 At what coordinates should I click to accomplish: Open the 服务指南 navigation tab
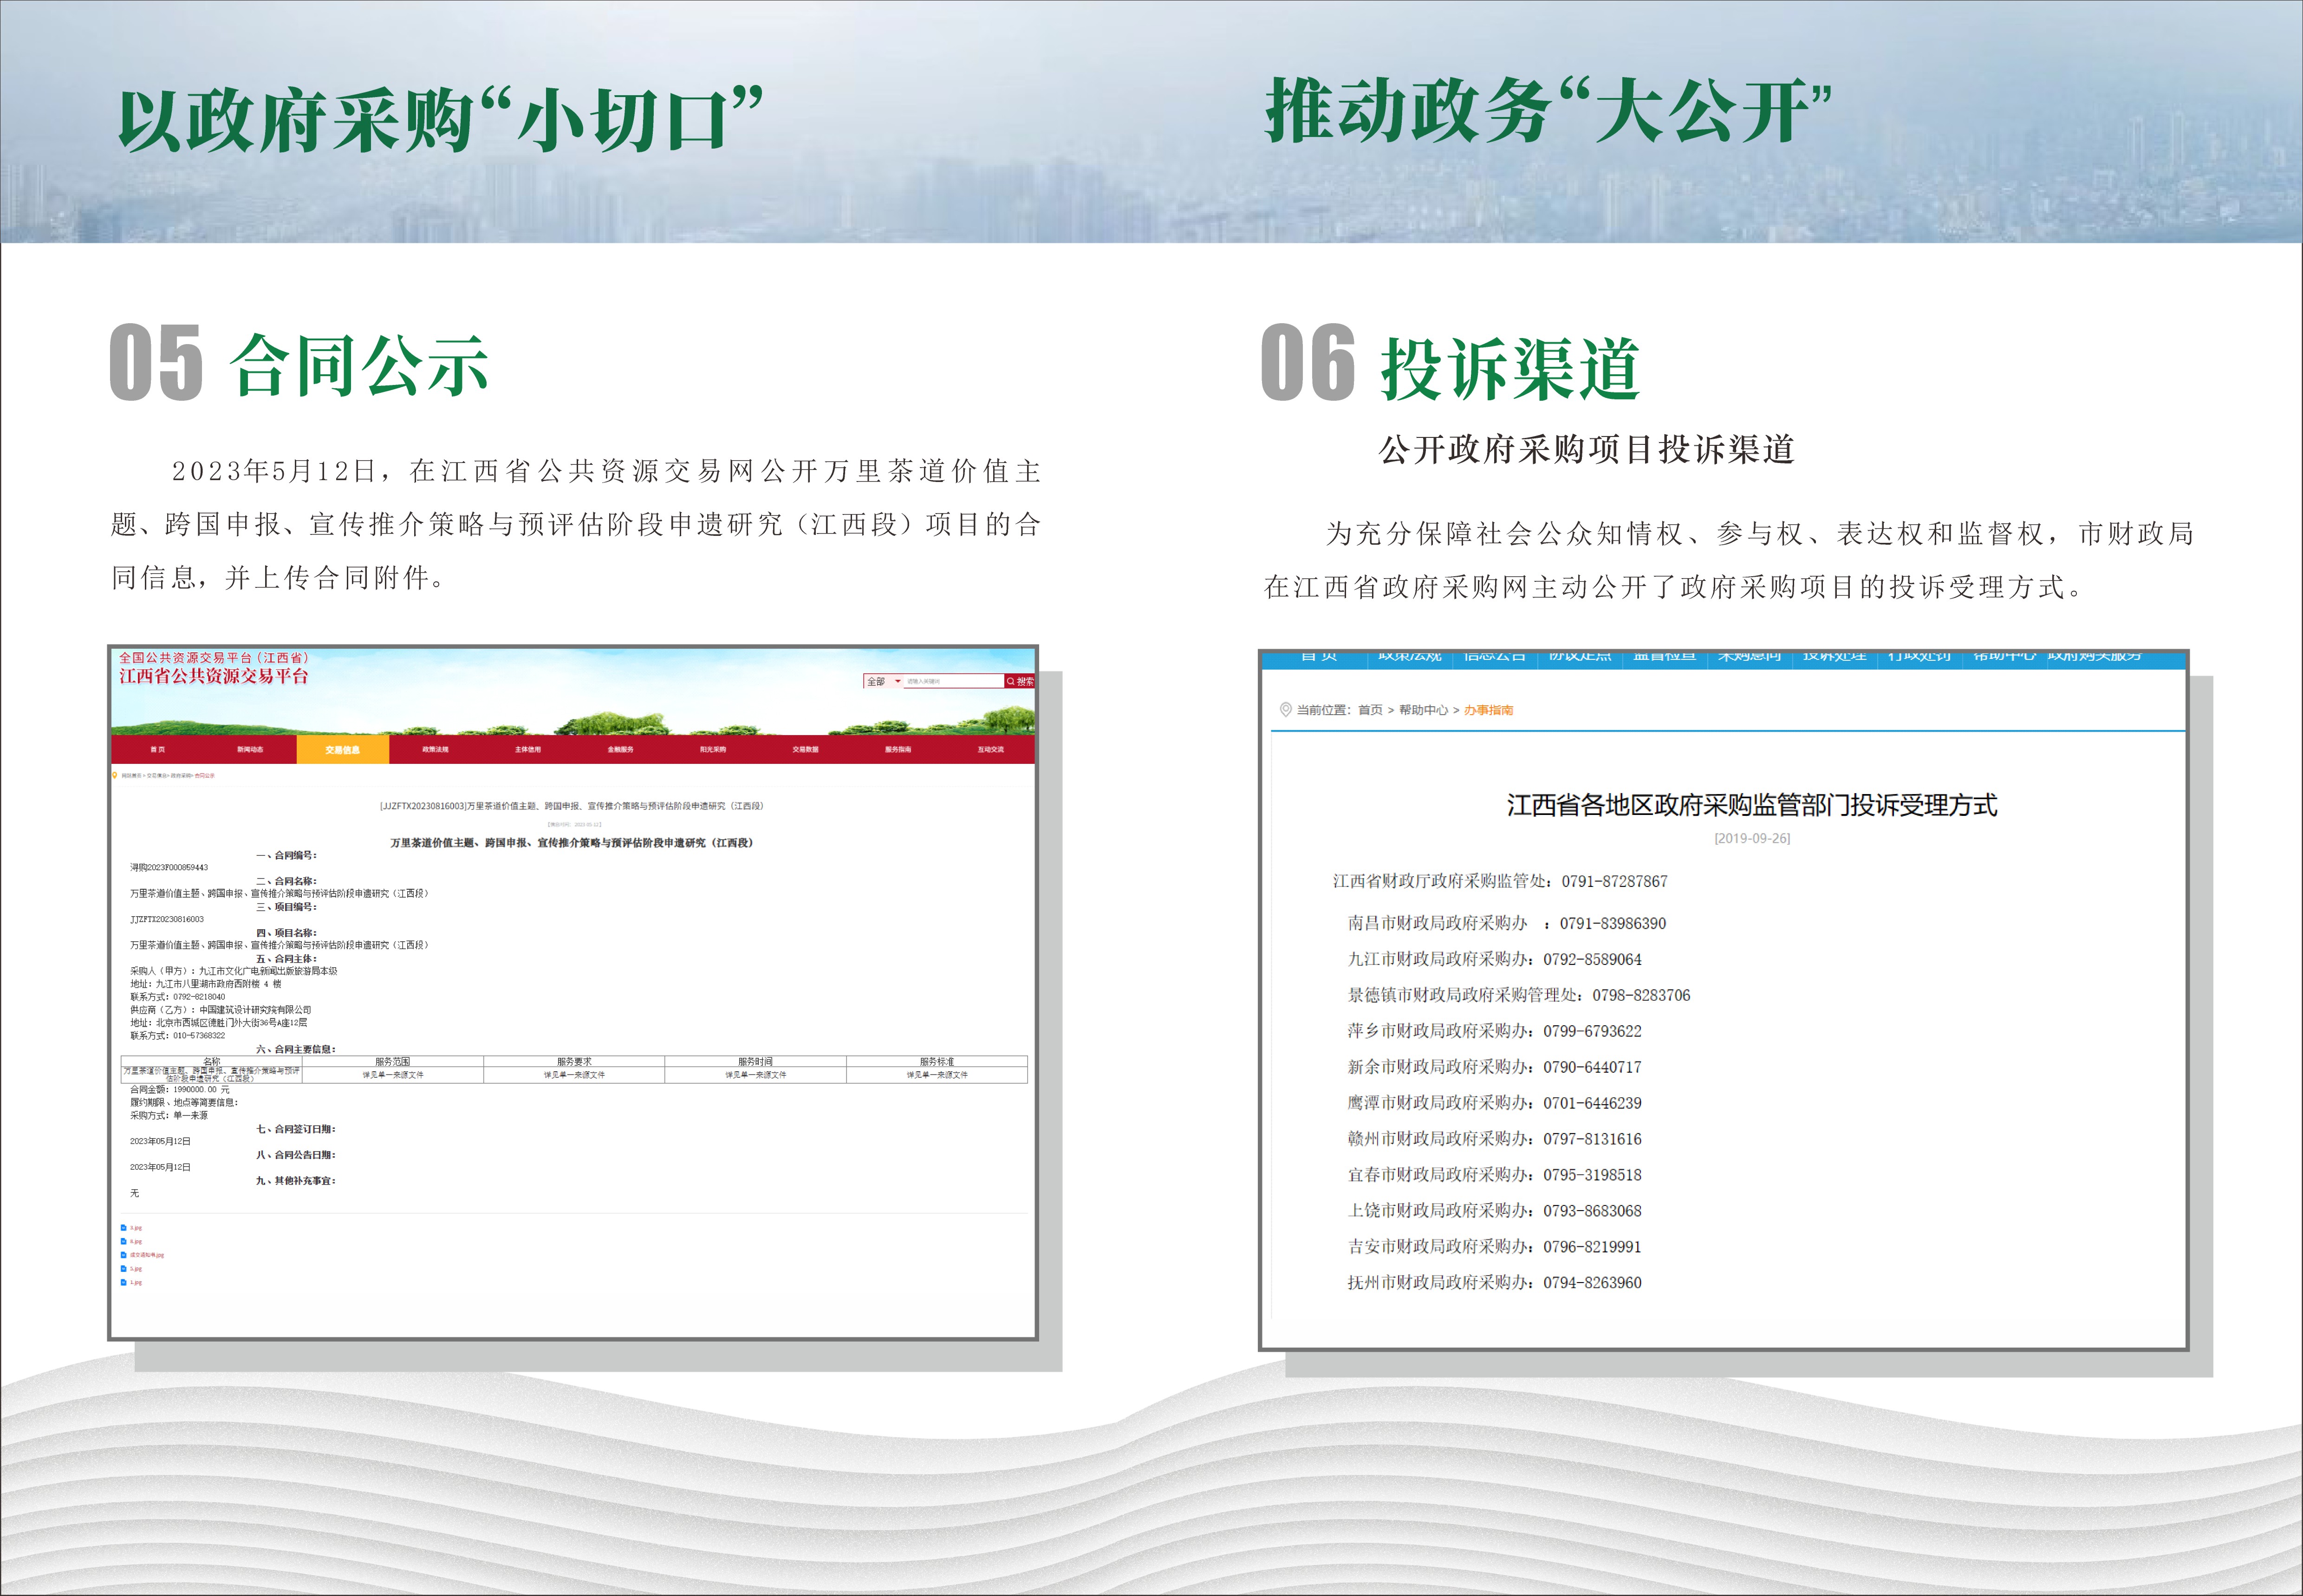(897, 749)
